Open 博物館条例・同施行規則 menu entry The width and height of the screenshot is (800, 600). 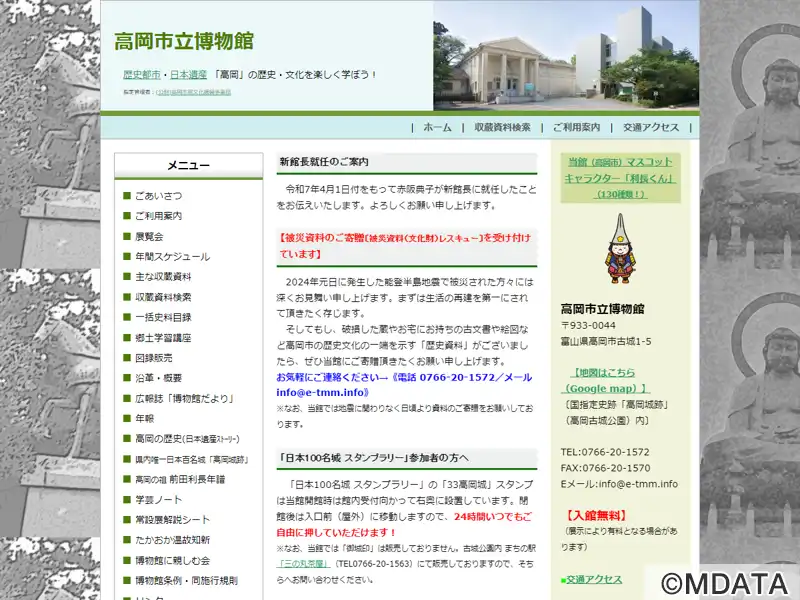(x=186, y=581)
